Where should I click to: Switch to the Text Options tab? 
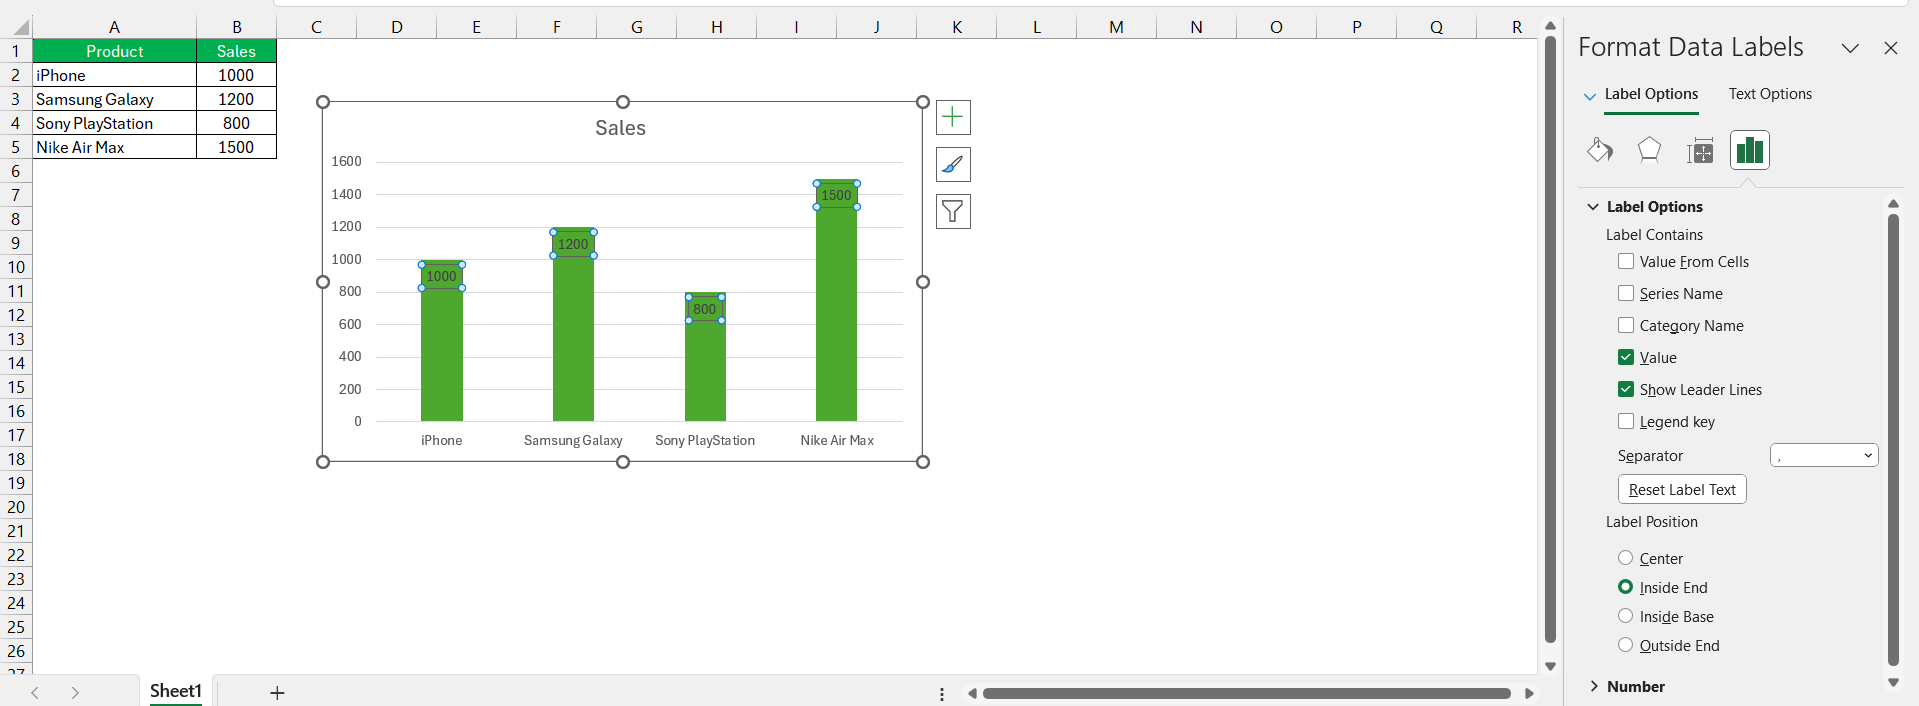[x=1770, y=94]
